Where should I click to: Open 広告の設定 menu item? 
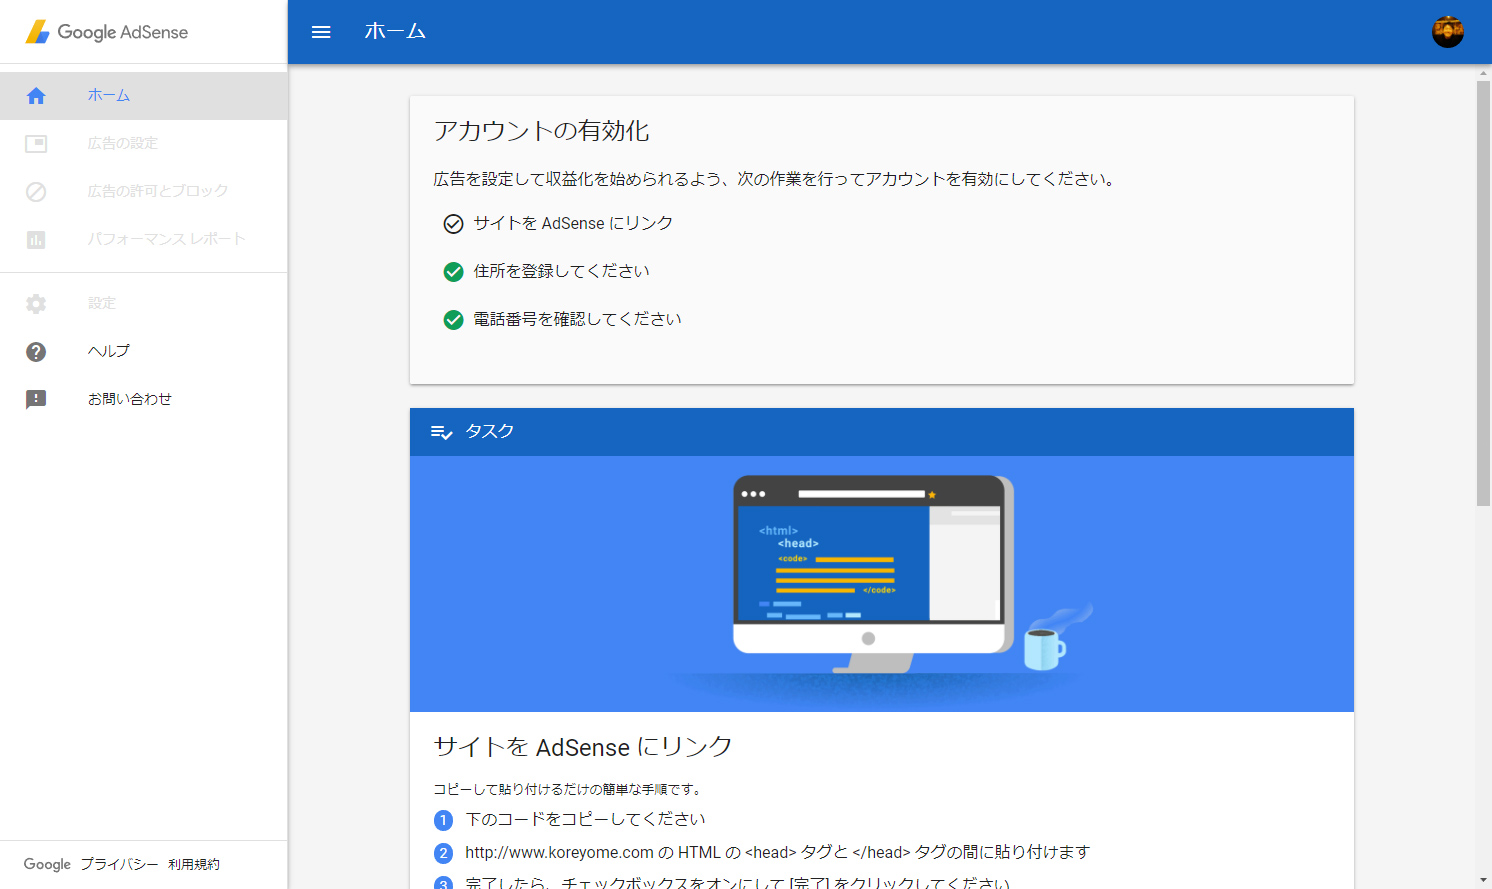pyautogui.click(x=144, y=144)
